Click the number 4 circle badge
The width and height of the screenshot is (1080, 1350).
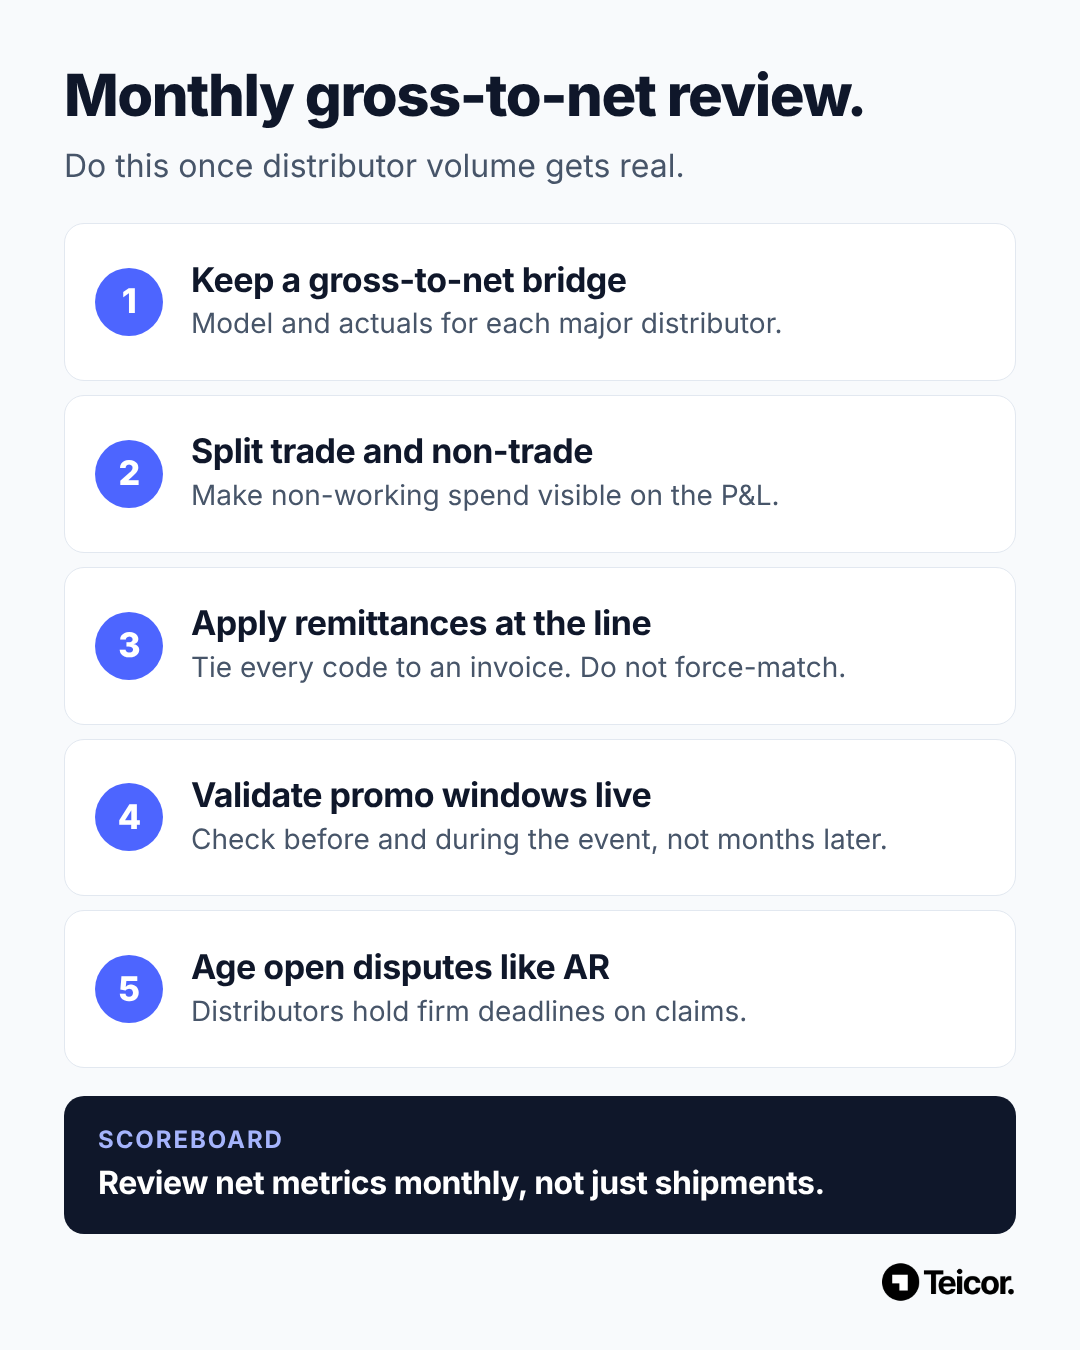tap(129, 817)
